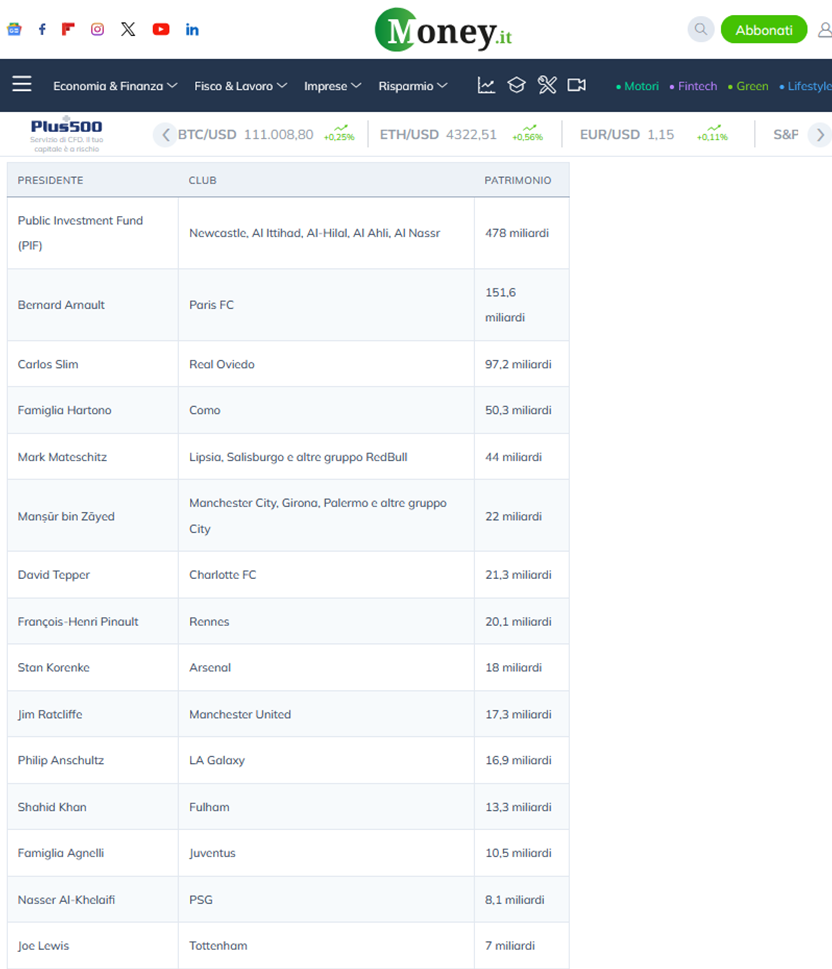The width and height of the screenshot is (832, 969).
Task: Click the chart markets icon in navbar
Action: (486, 85)
